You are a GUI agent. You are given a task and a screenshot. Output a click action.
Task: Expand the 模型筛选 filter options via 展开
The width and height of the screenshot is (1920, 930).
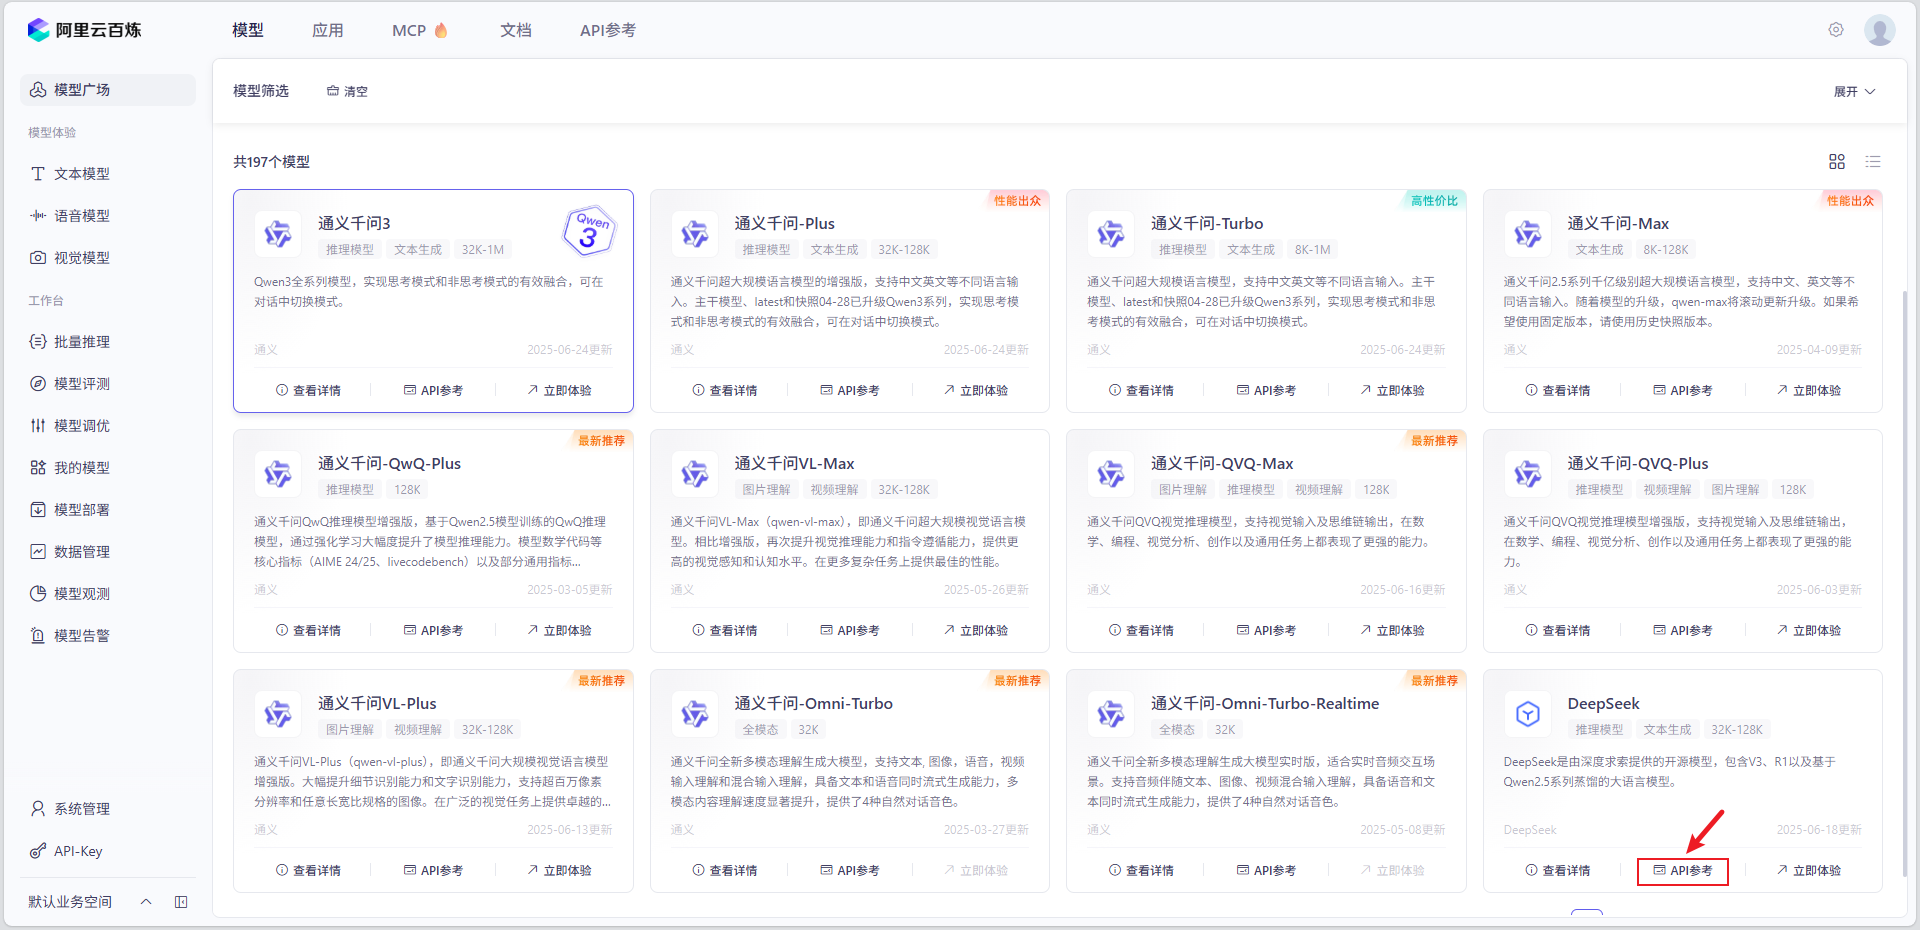pos(1853,91)
